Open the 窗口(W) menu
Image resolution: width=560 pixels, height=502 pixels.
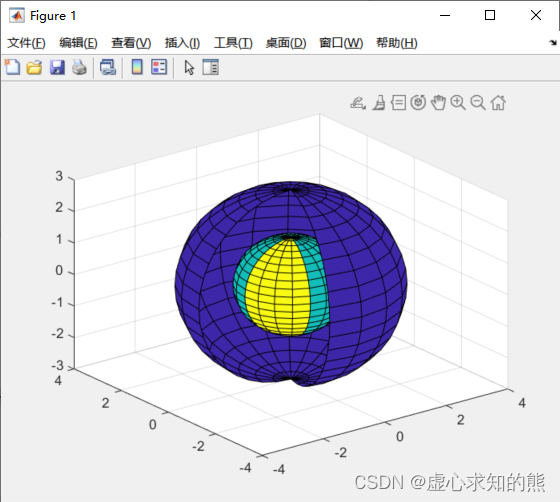coord(341,43)
